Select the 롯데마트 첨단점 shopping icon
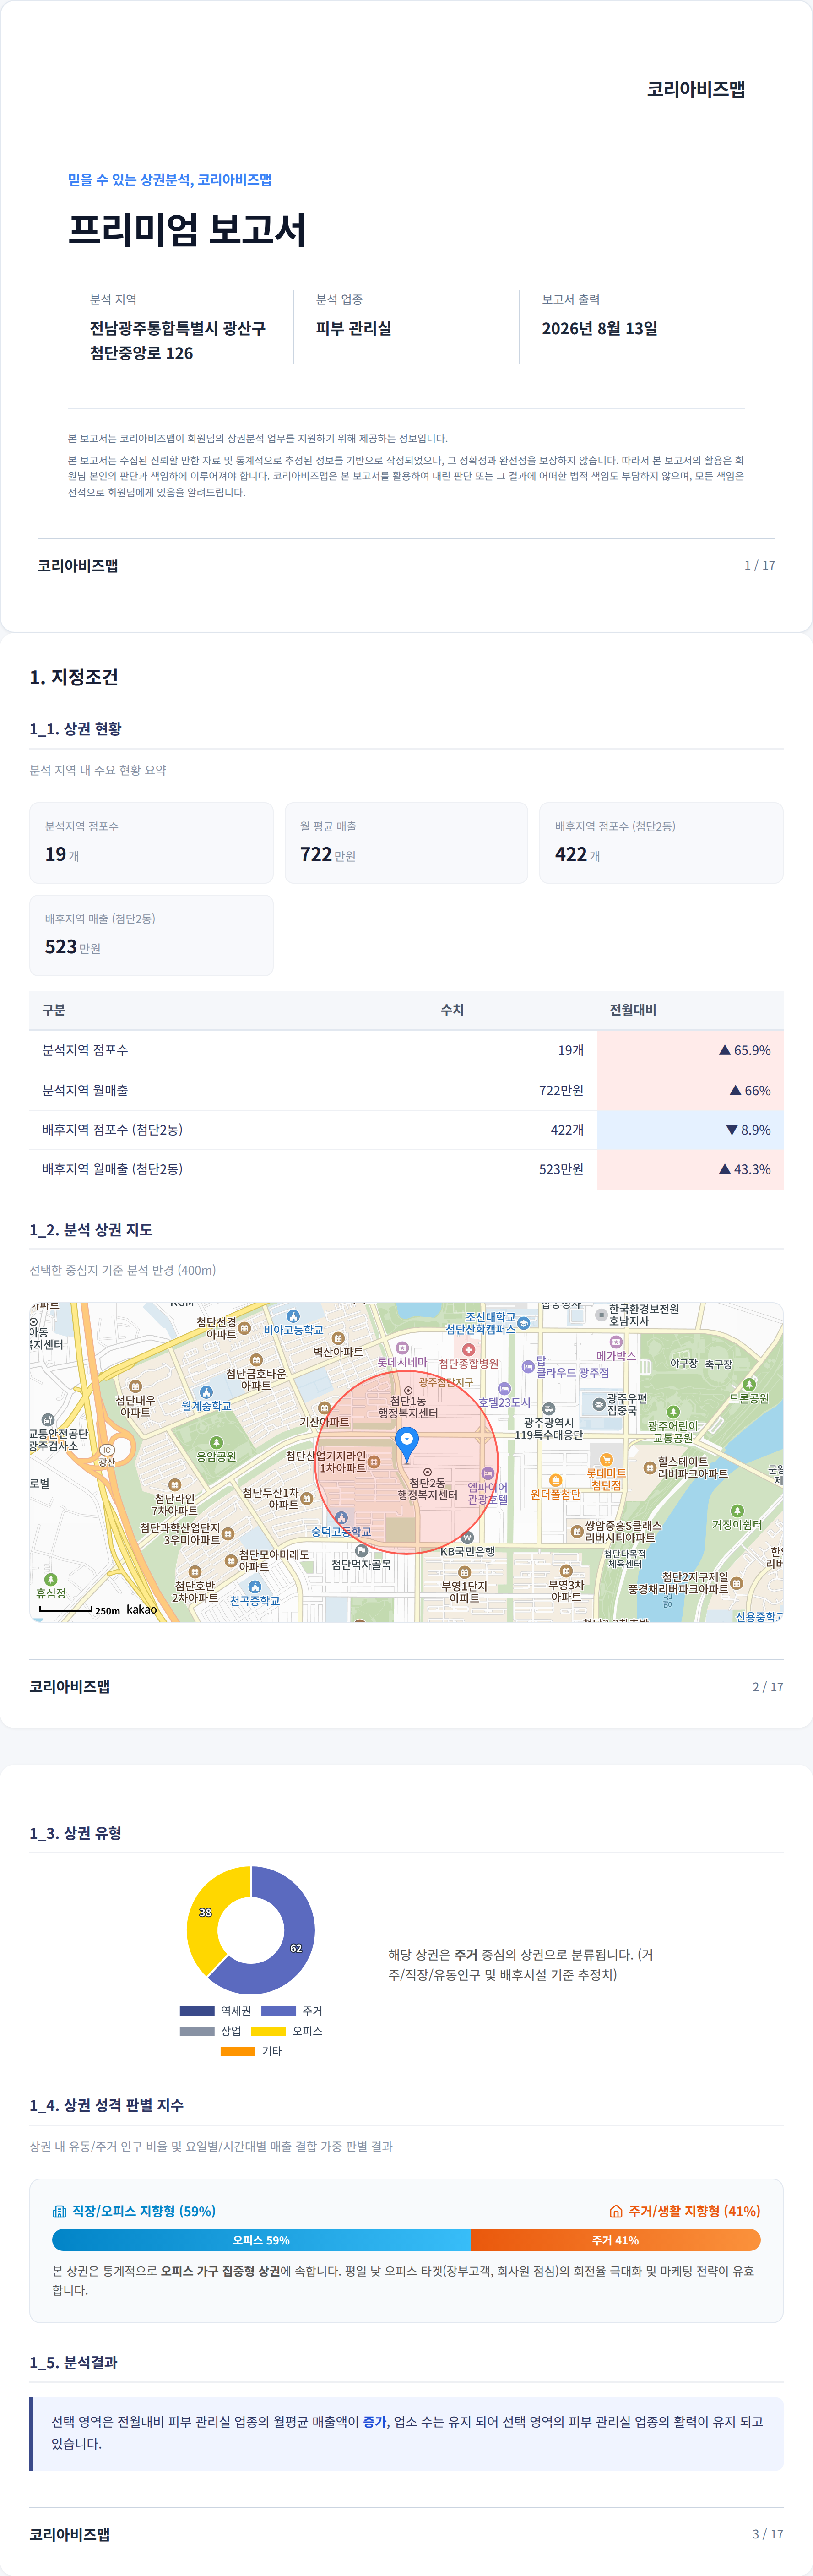This screenshot has height=2576, width=813. click(x=606, y=1460)
